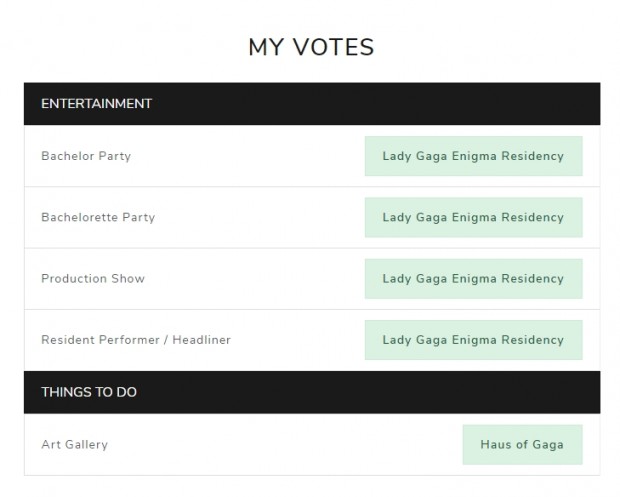
Task: Click the Haus of Gaga vote
Action: (x=522, y=444)
